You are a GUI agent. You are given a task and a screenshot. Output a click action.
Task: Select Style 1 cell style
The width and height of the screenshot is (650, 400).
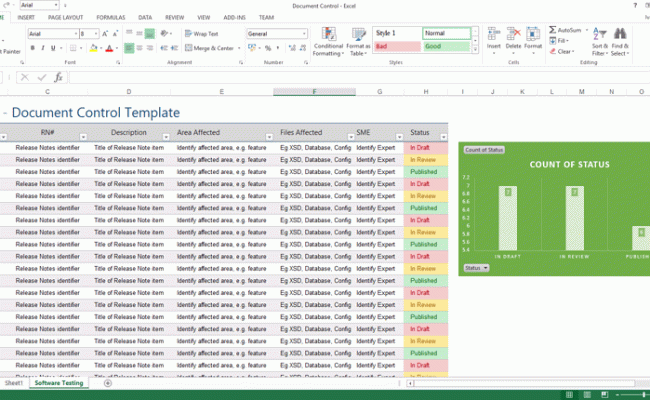(x=397, y=33)
